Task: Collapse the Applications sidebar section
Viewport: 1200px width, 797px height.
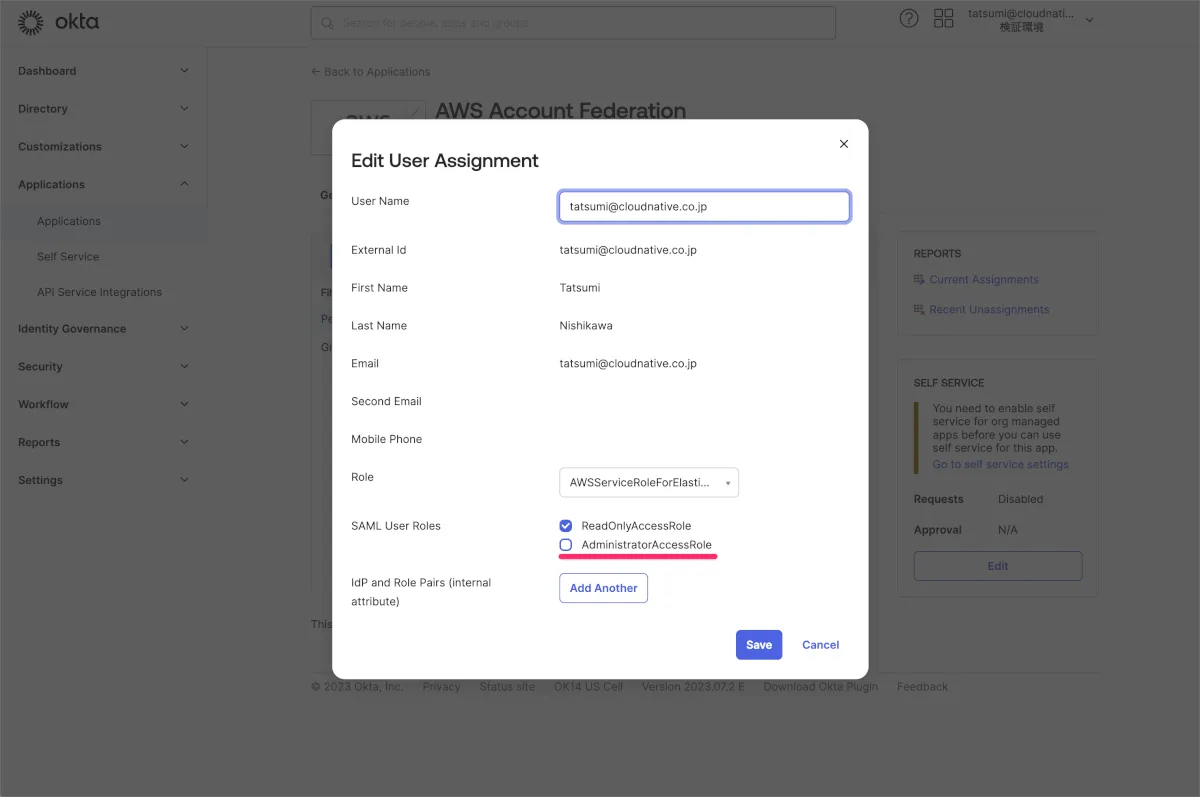Action: click(x=184, y=185)
